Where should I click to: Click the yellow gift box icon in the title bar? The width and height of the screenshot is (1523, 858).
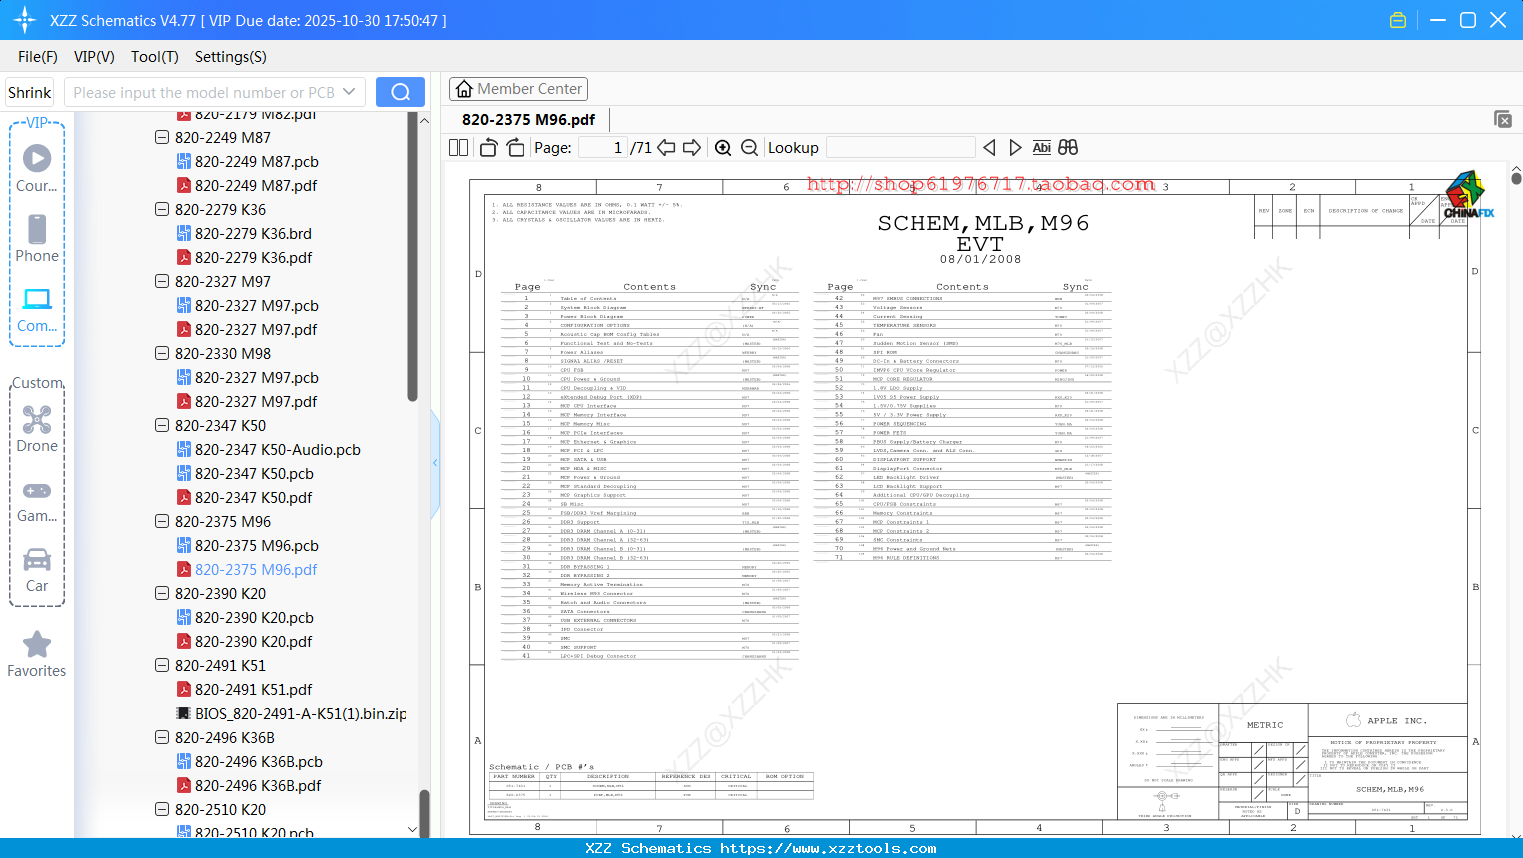1398,20
